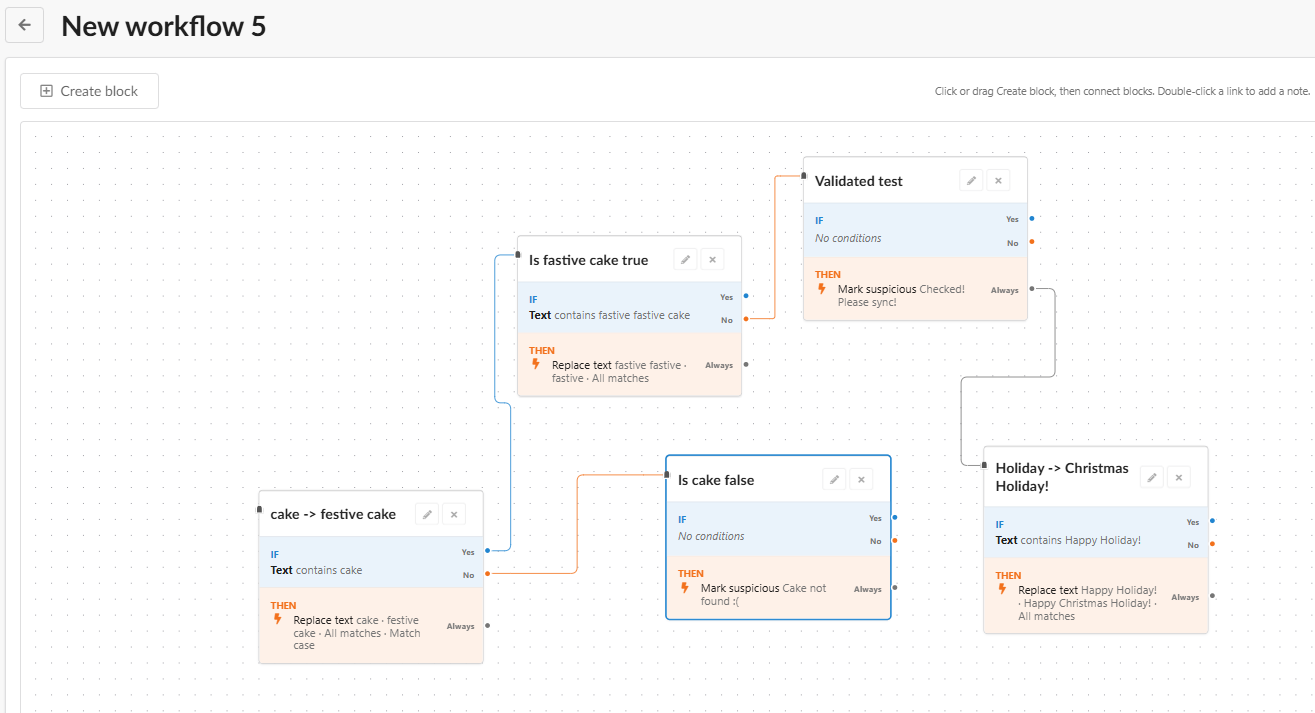Click lightning action icon in 'cake -> festive cake'
This screenshot has height=713, width=1315.
278,620
